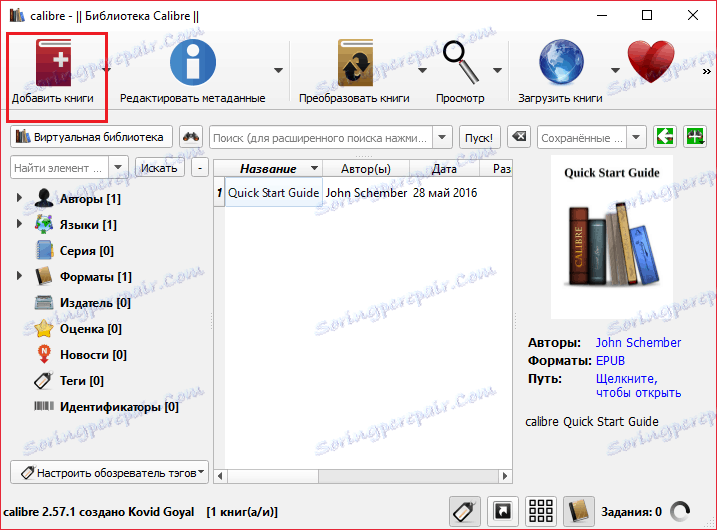Click Щелкните, чтобы открыть path link
Viewport: 717px width, 530px height.
click(x=638, y=385)
